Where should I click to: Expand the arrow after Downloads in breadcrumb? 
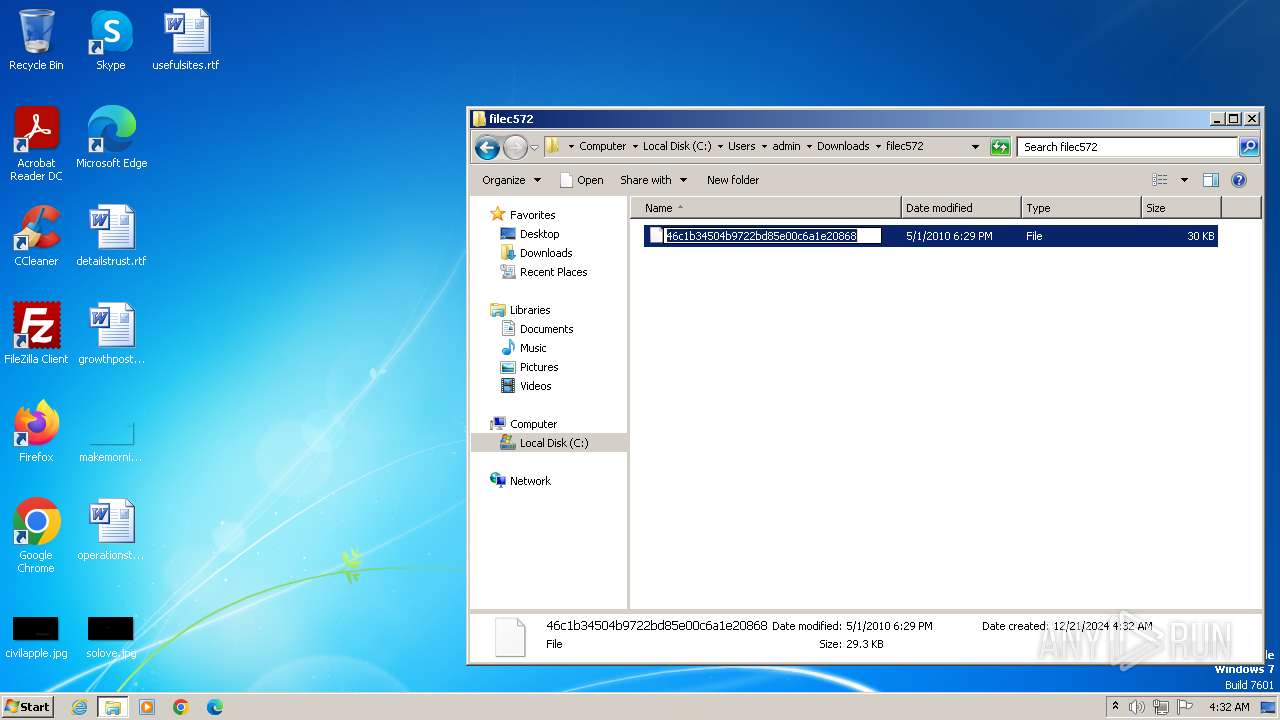tap(878, 146)
